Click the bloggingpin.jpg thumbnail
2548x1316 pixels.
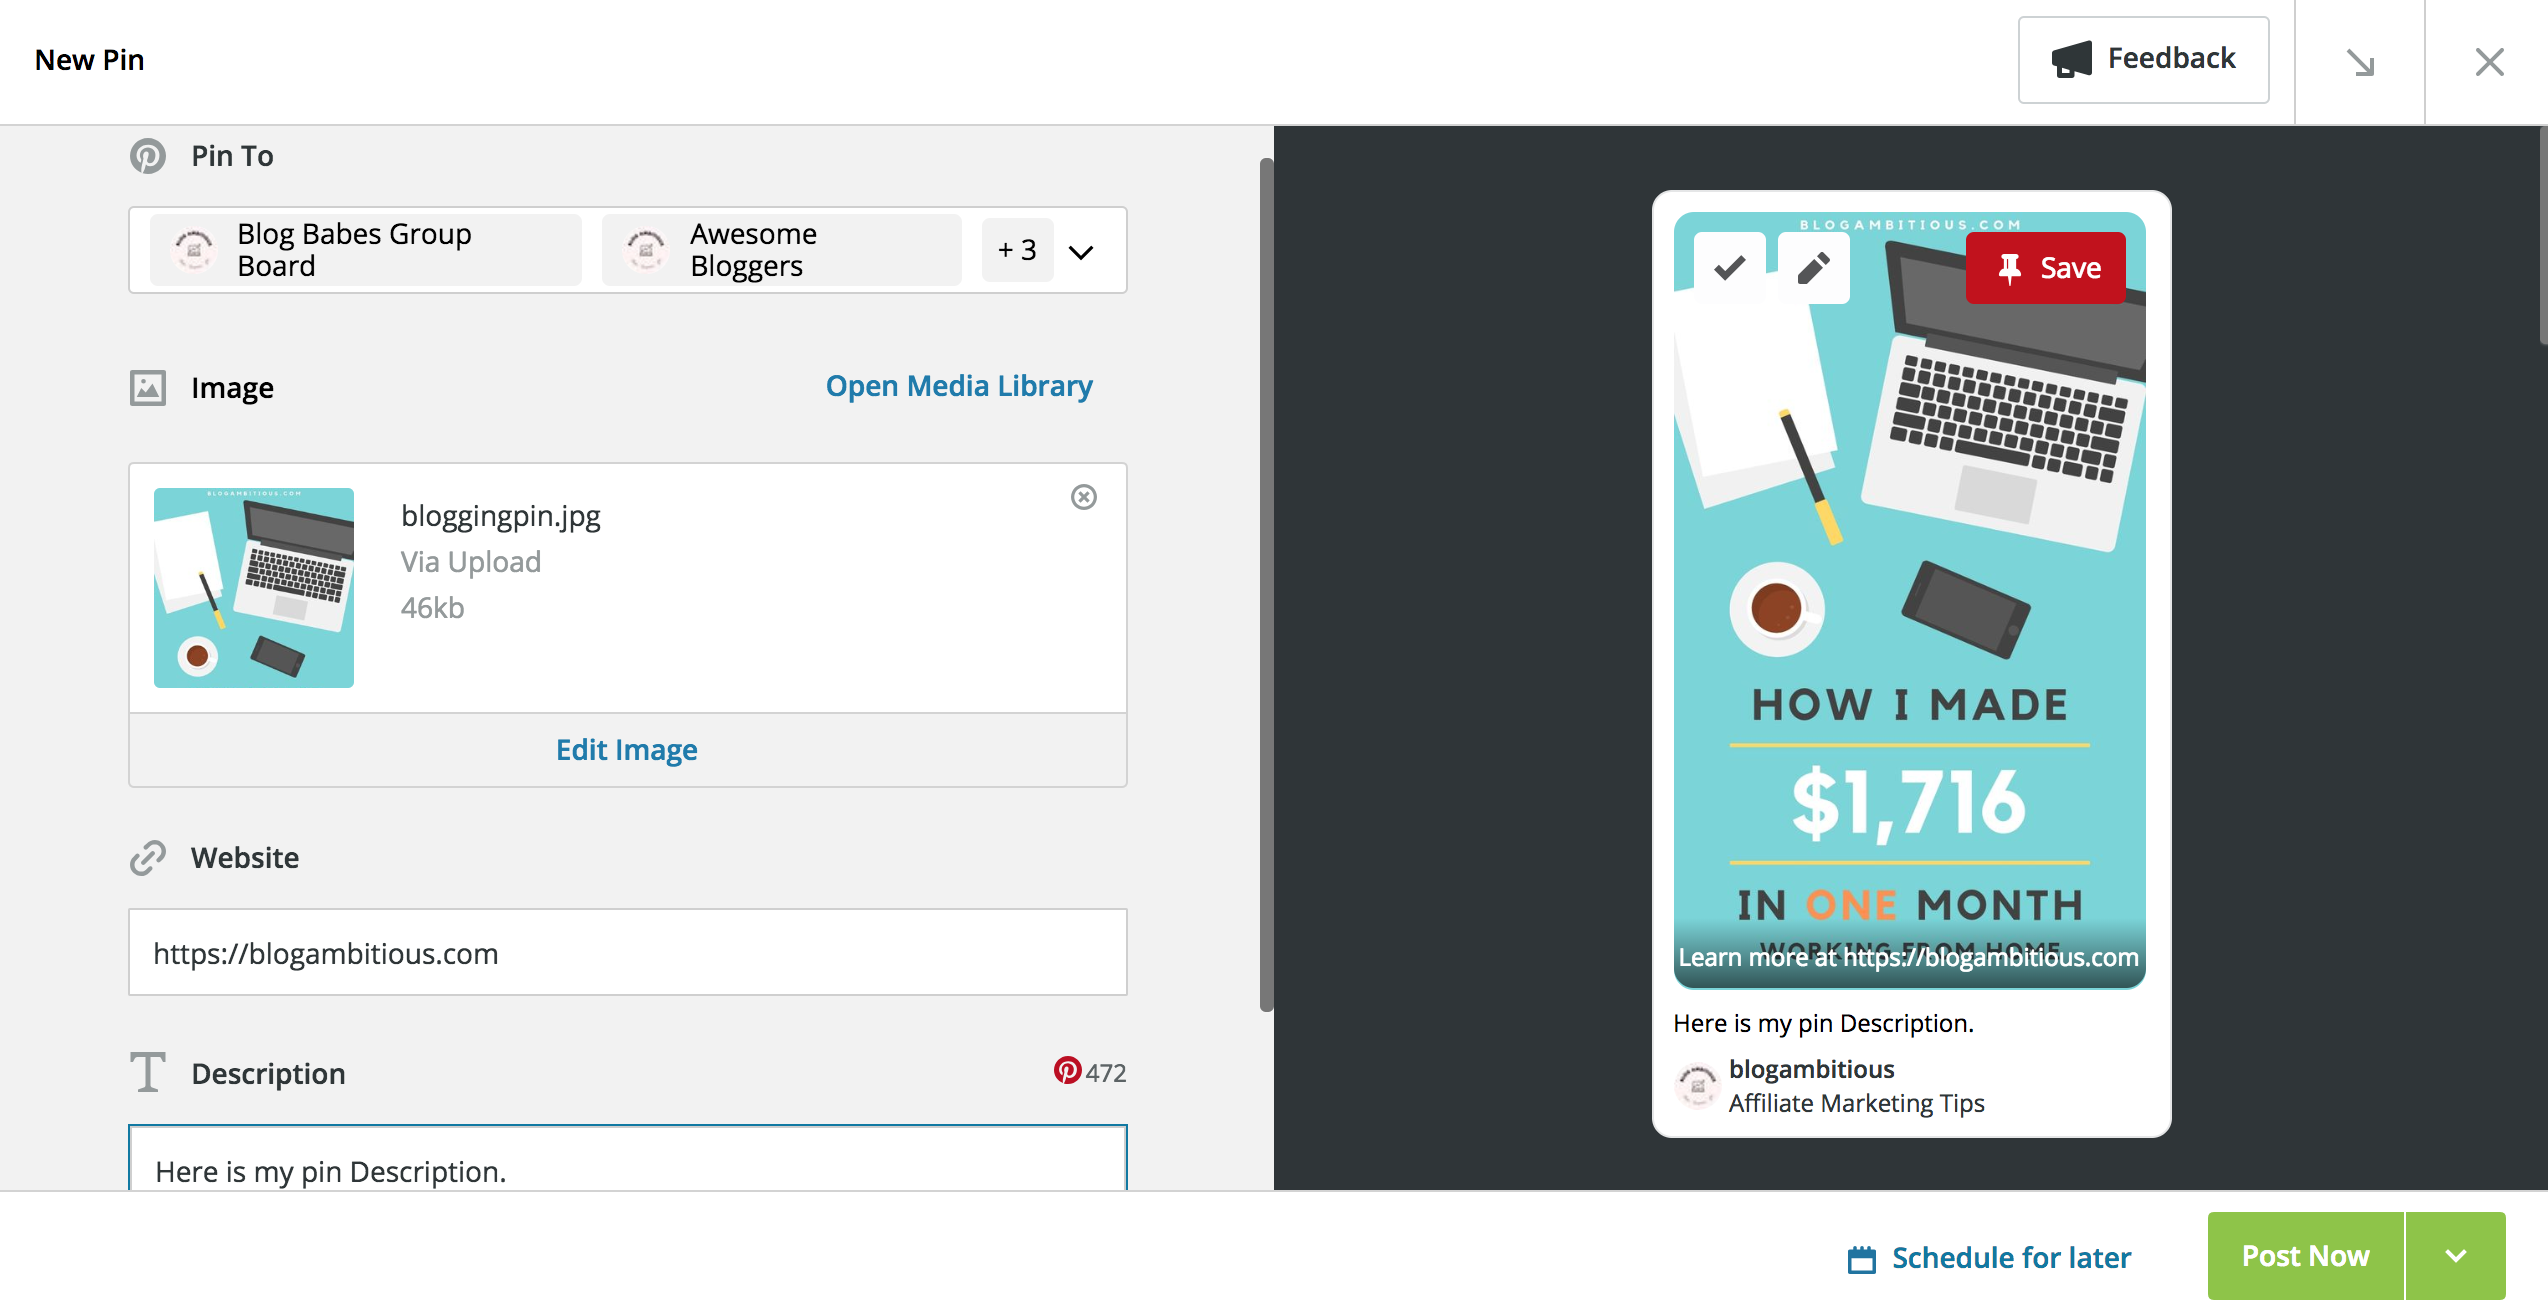(253, 586)
